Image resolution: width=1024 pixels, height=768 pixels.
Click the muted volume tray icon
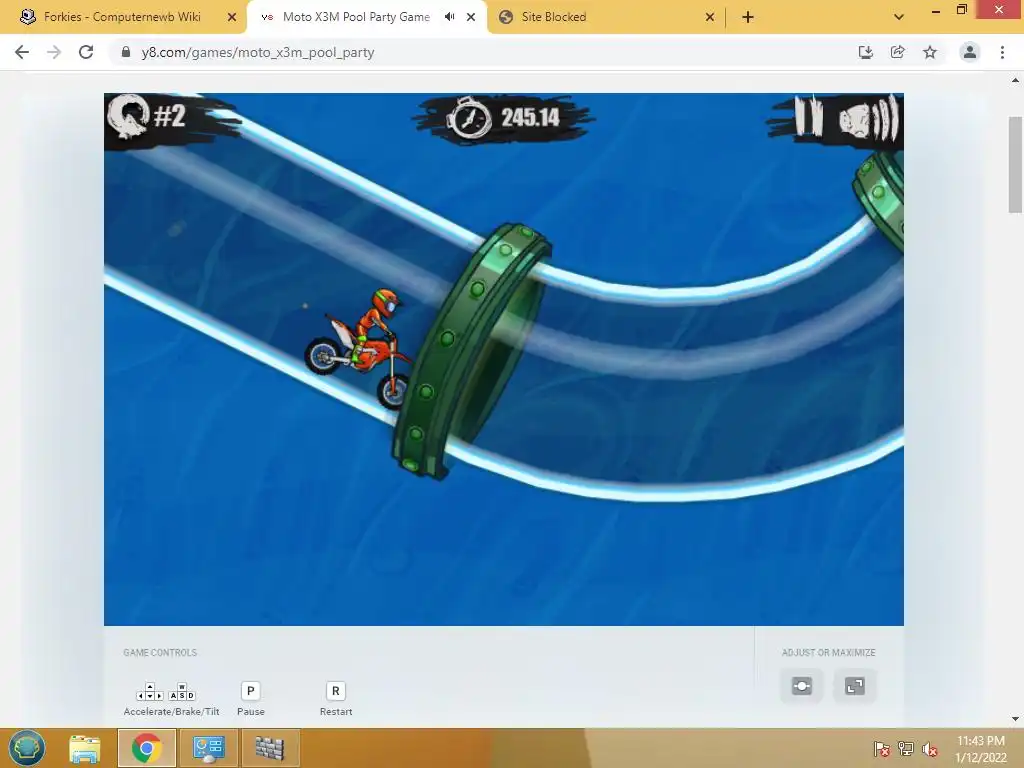coord(930,749)
